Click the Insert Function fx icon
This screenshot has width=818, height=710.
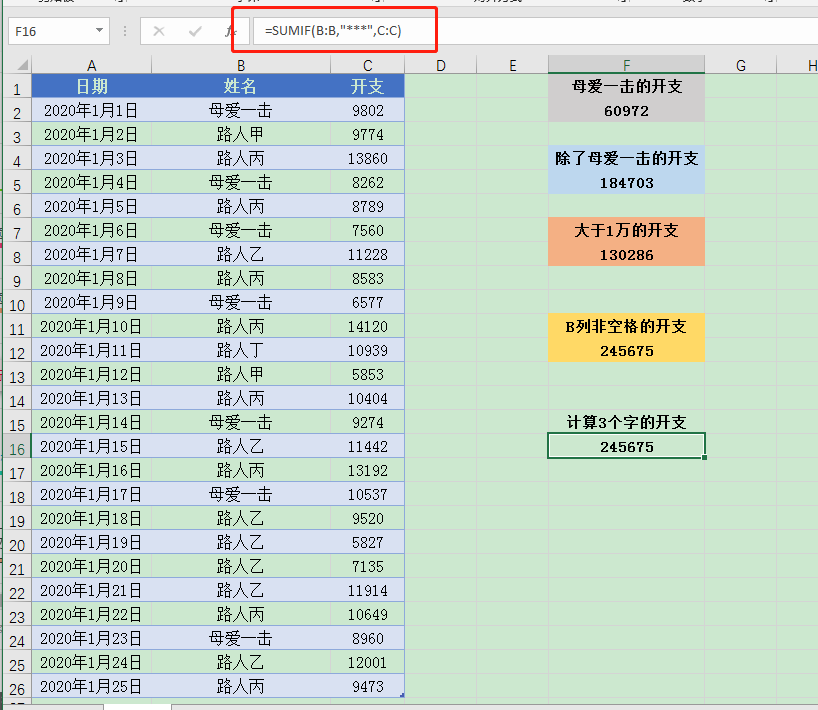coord(230,31)
